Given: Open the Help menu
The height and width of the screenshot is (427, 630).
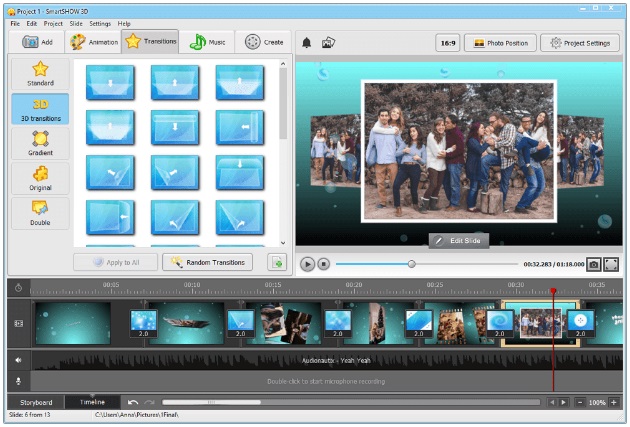Looking at the screenshot, I should (124, 24).
